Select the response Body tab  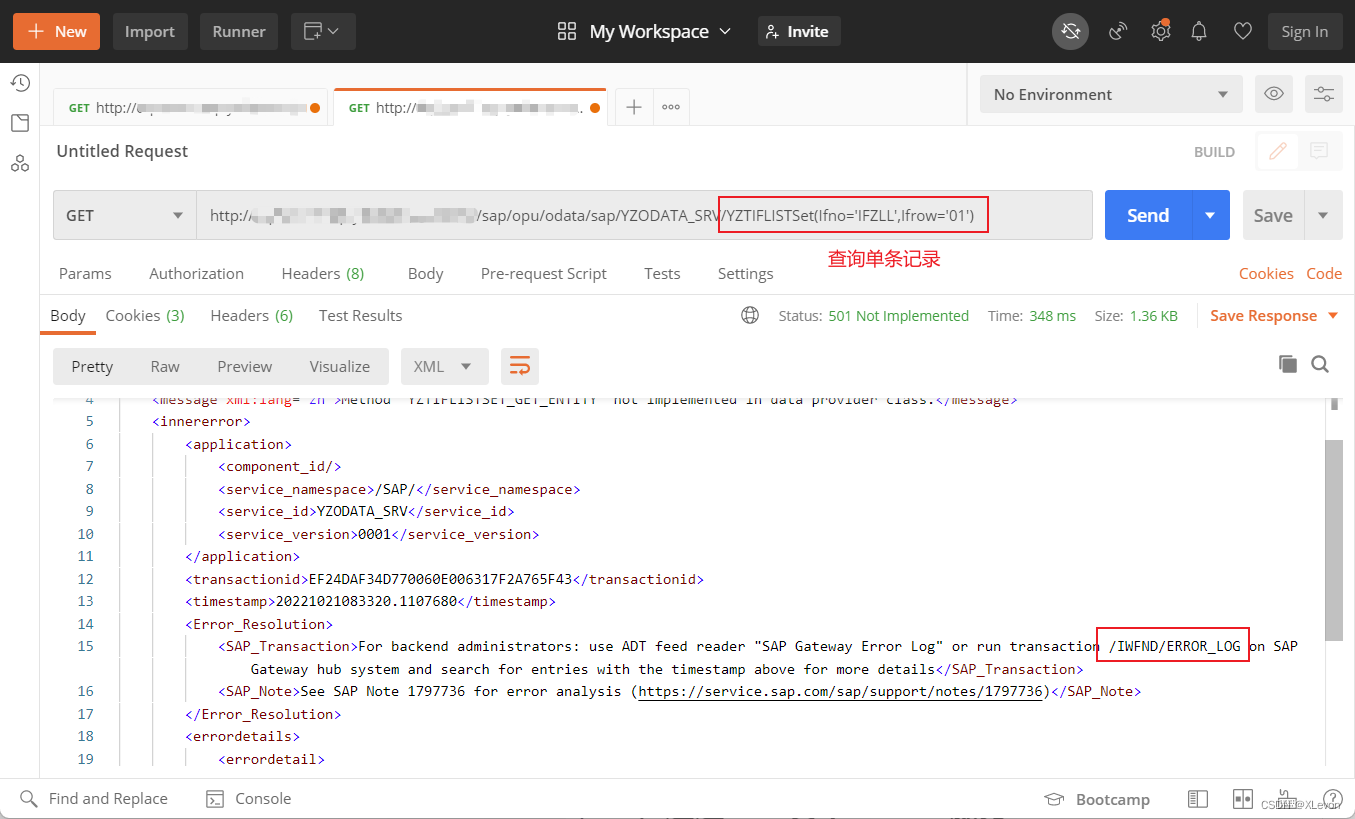[x=68, y=316]
